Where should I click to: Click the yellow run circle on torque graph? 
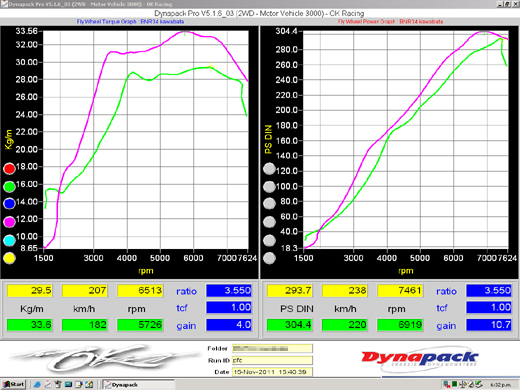click(x=9, y=258)
